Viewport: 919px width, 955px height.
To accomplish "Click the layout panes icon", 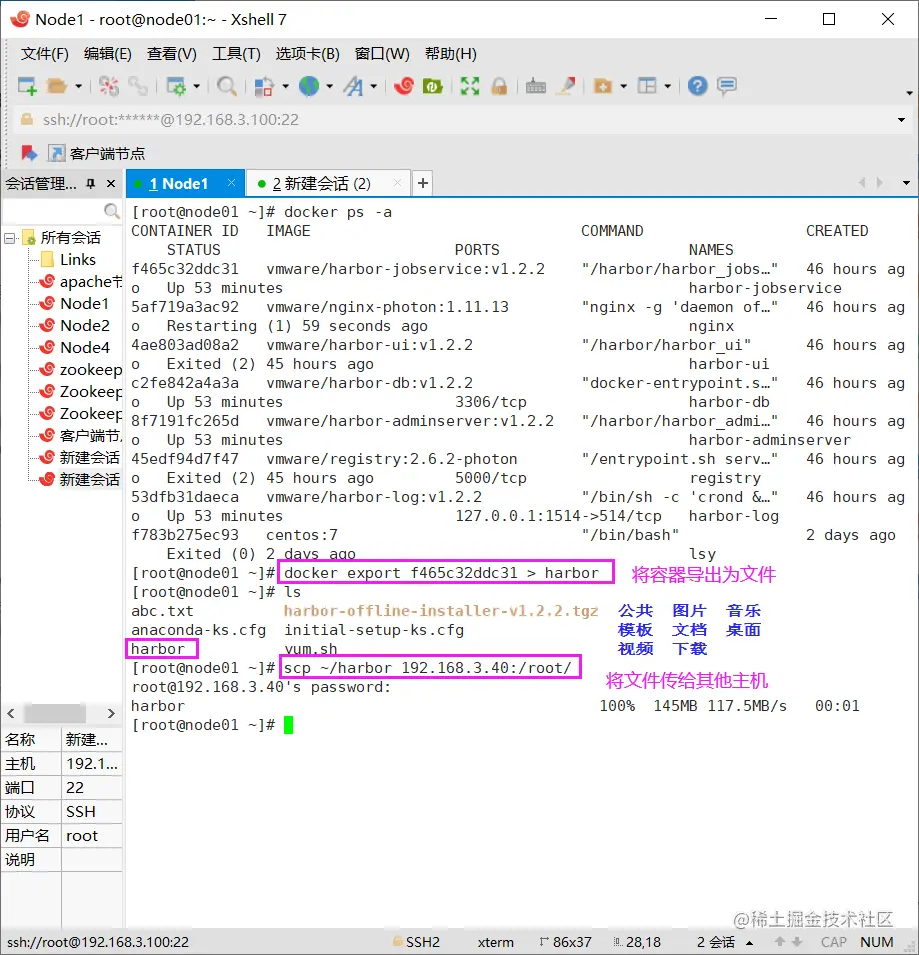I will pos(647,86).
